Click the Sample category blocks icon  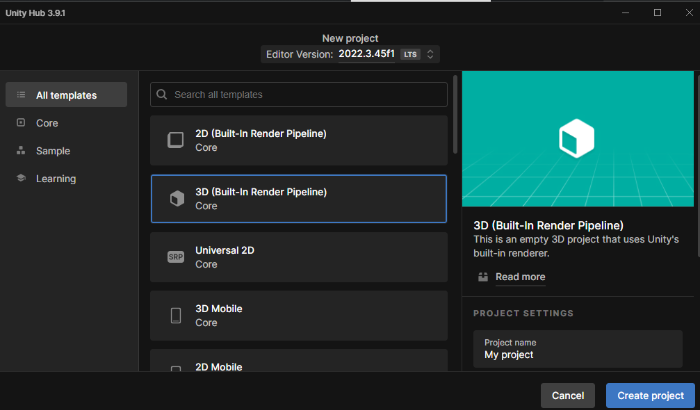[x=21, y=151]
